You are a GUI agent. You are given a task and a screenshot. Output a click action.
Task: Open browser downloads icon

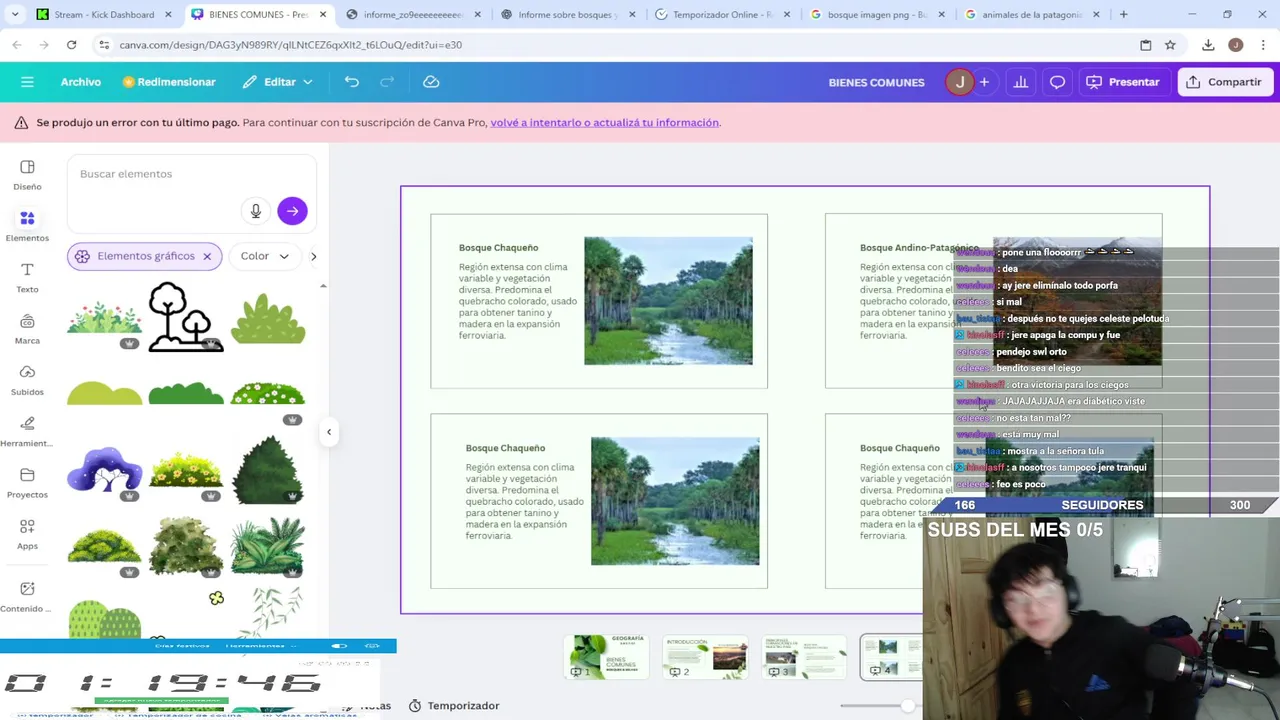(1208, 45)
